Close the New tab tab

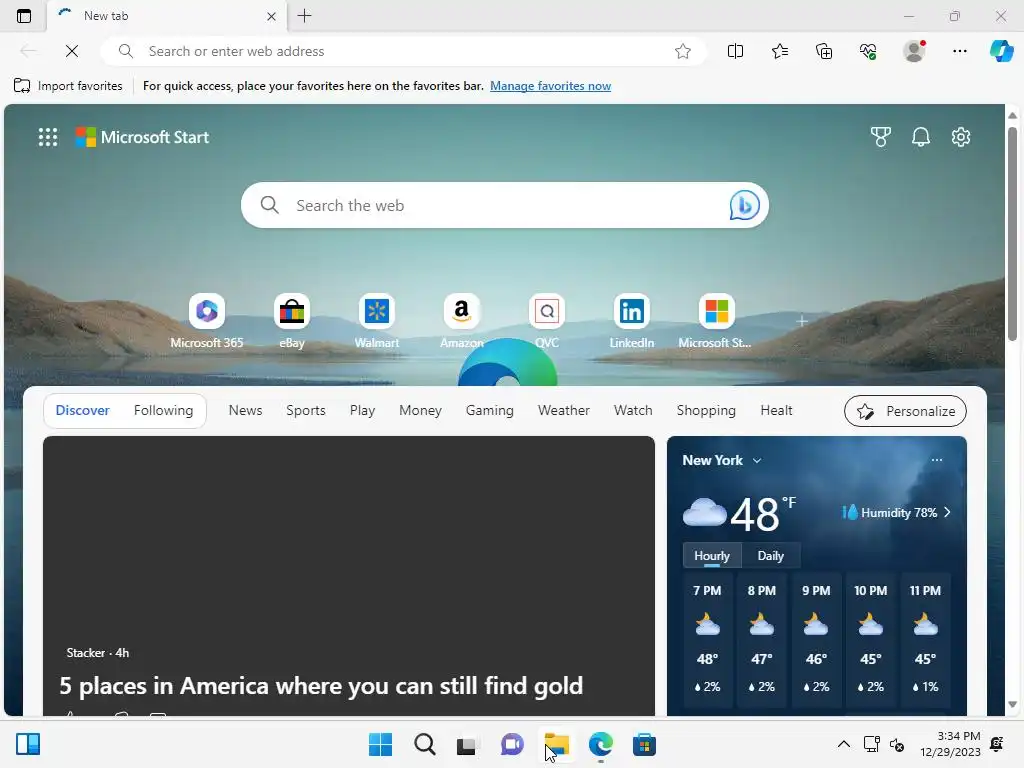pos(272,16)
